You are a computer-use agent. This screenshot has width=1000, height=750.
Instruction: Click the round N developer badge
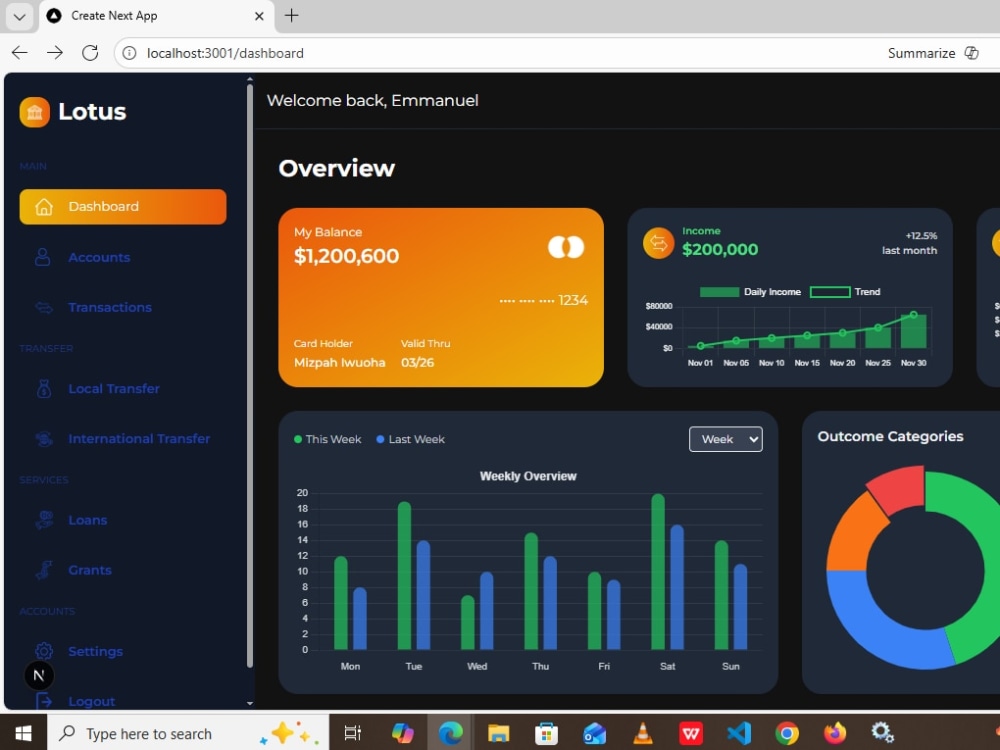39,675
